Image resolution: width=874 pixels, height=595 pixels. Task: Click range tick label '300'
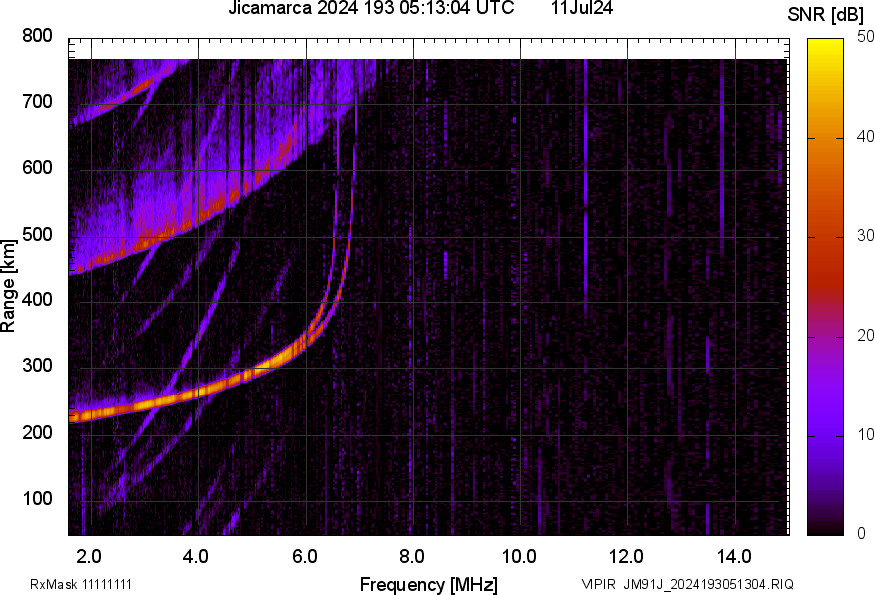tap(37, 366)
